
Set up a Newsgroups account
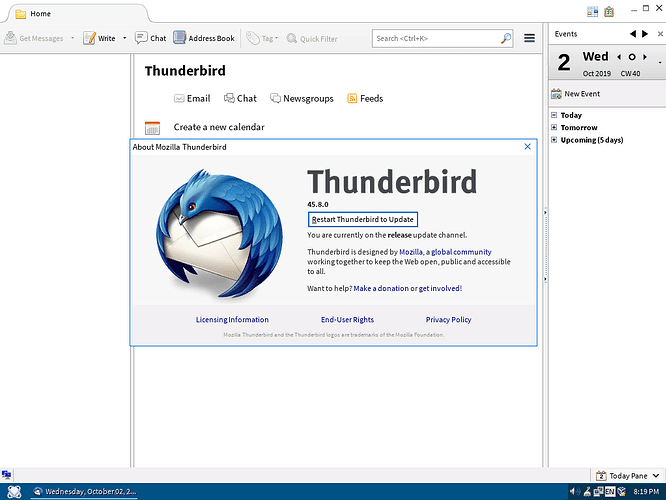(302, 99)
